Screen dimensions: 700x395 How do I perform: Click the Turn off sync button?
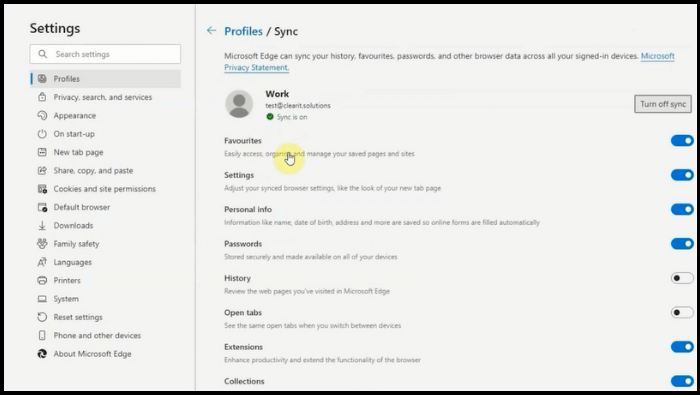click(x=662, y=104)
